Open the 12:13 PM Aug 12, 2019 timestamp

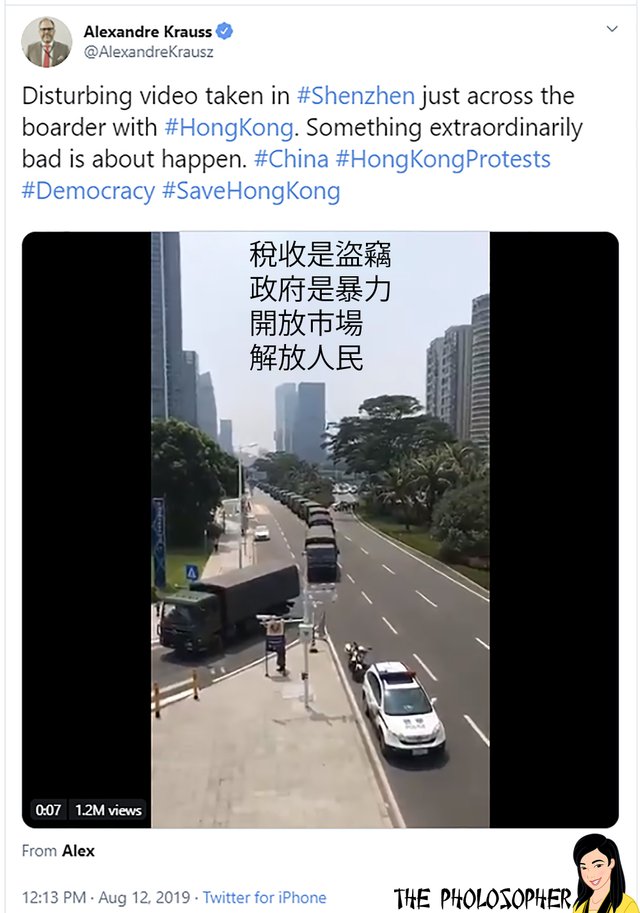point(106,897)
